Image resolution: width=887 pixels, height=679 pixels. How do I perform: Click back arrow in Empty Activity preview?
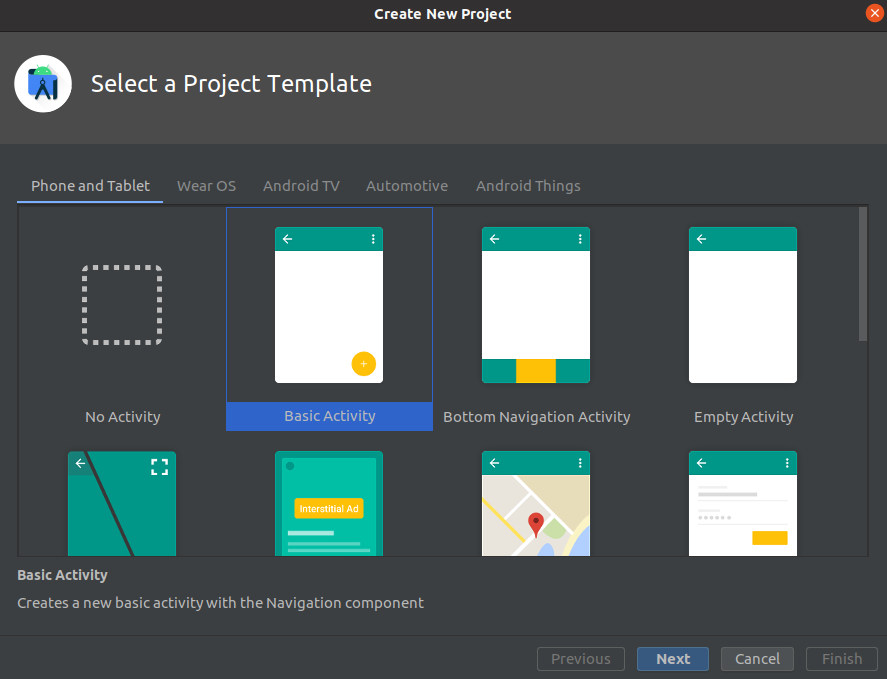coord(701,239)
